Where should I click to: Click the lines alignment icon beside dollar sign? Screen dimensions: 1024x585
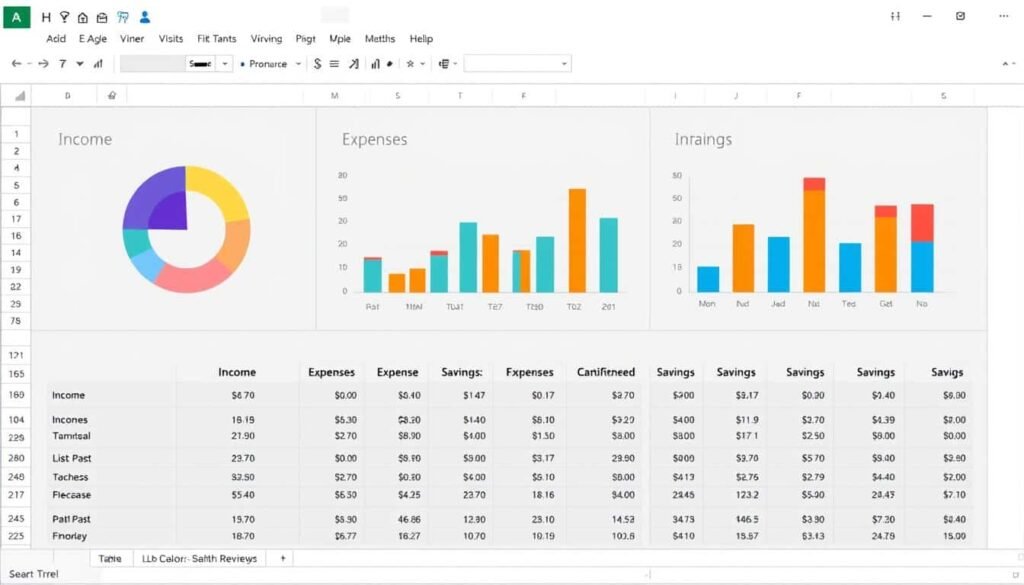[335, 63]
